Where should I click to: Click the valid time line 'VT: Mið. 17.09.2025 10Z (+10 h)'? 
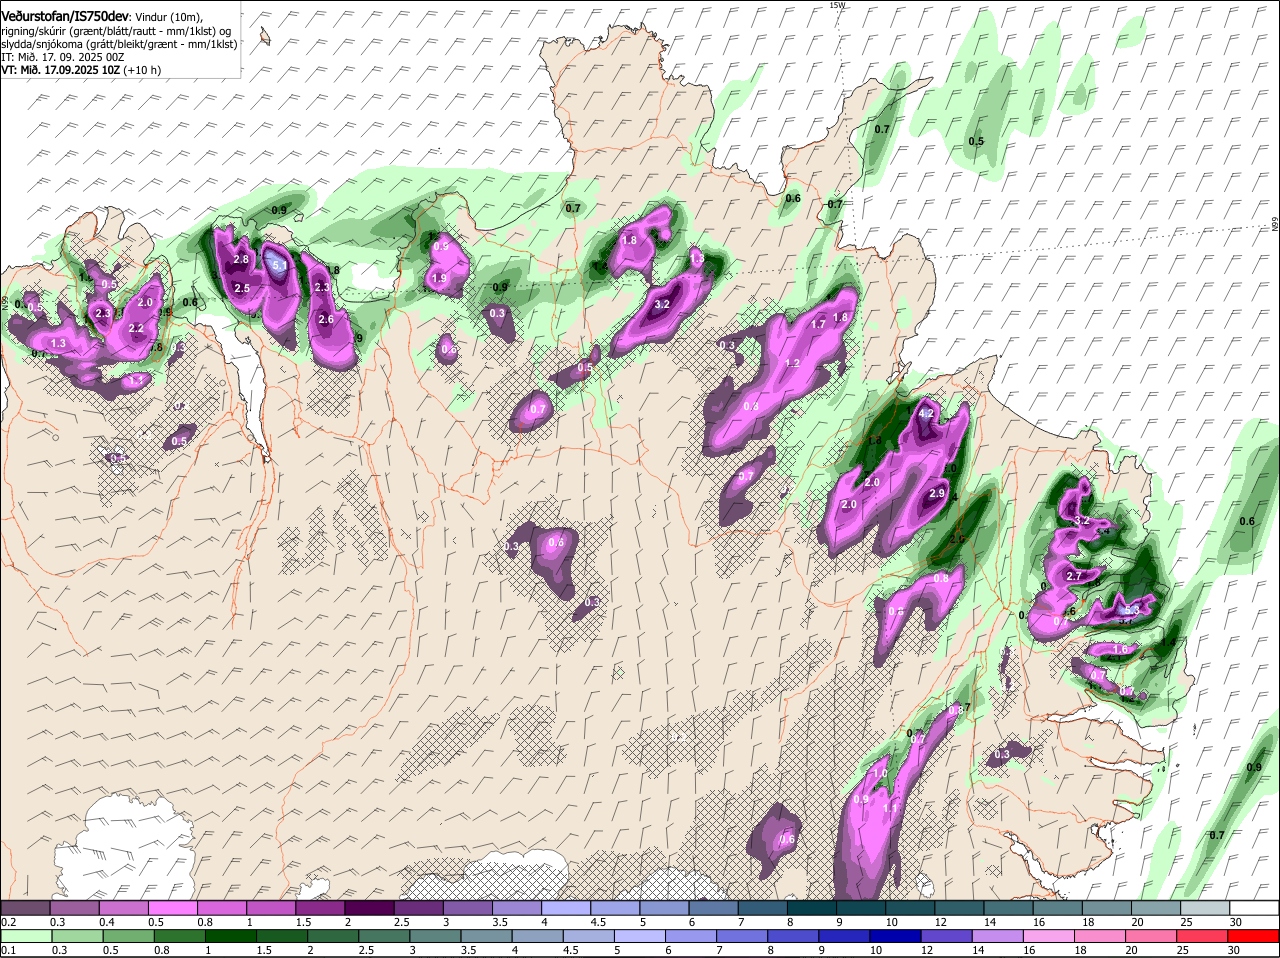click(81, 70)
